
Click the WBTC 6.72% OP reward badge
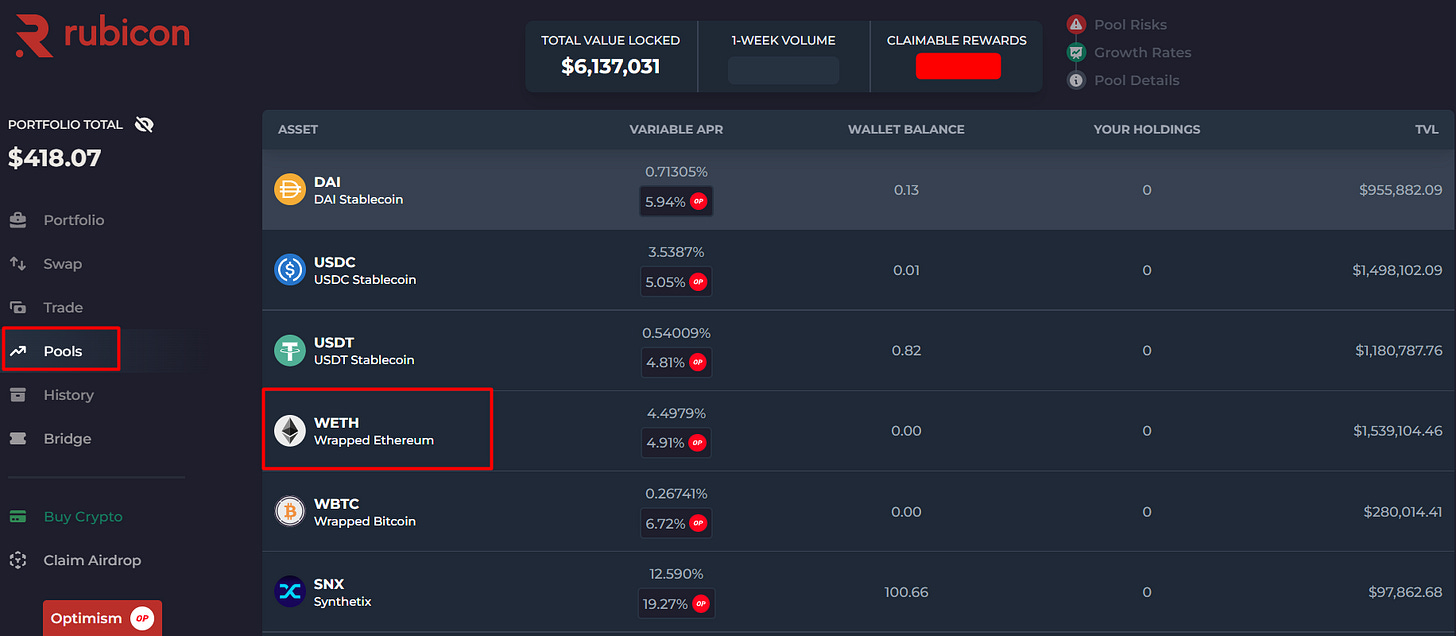tap(676, 523)
